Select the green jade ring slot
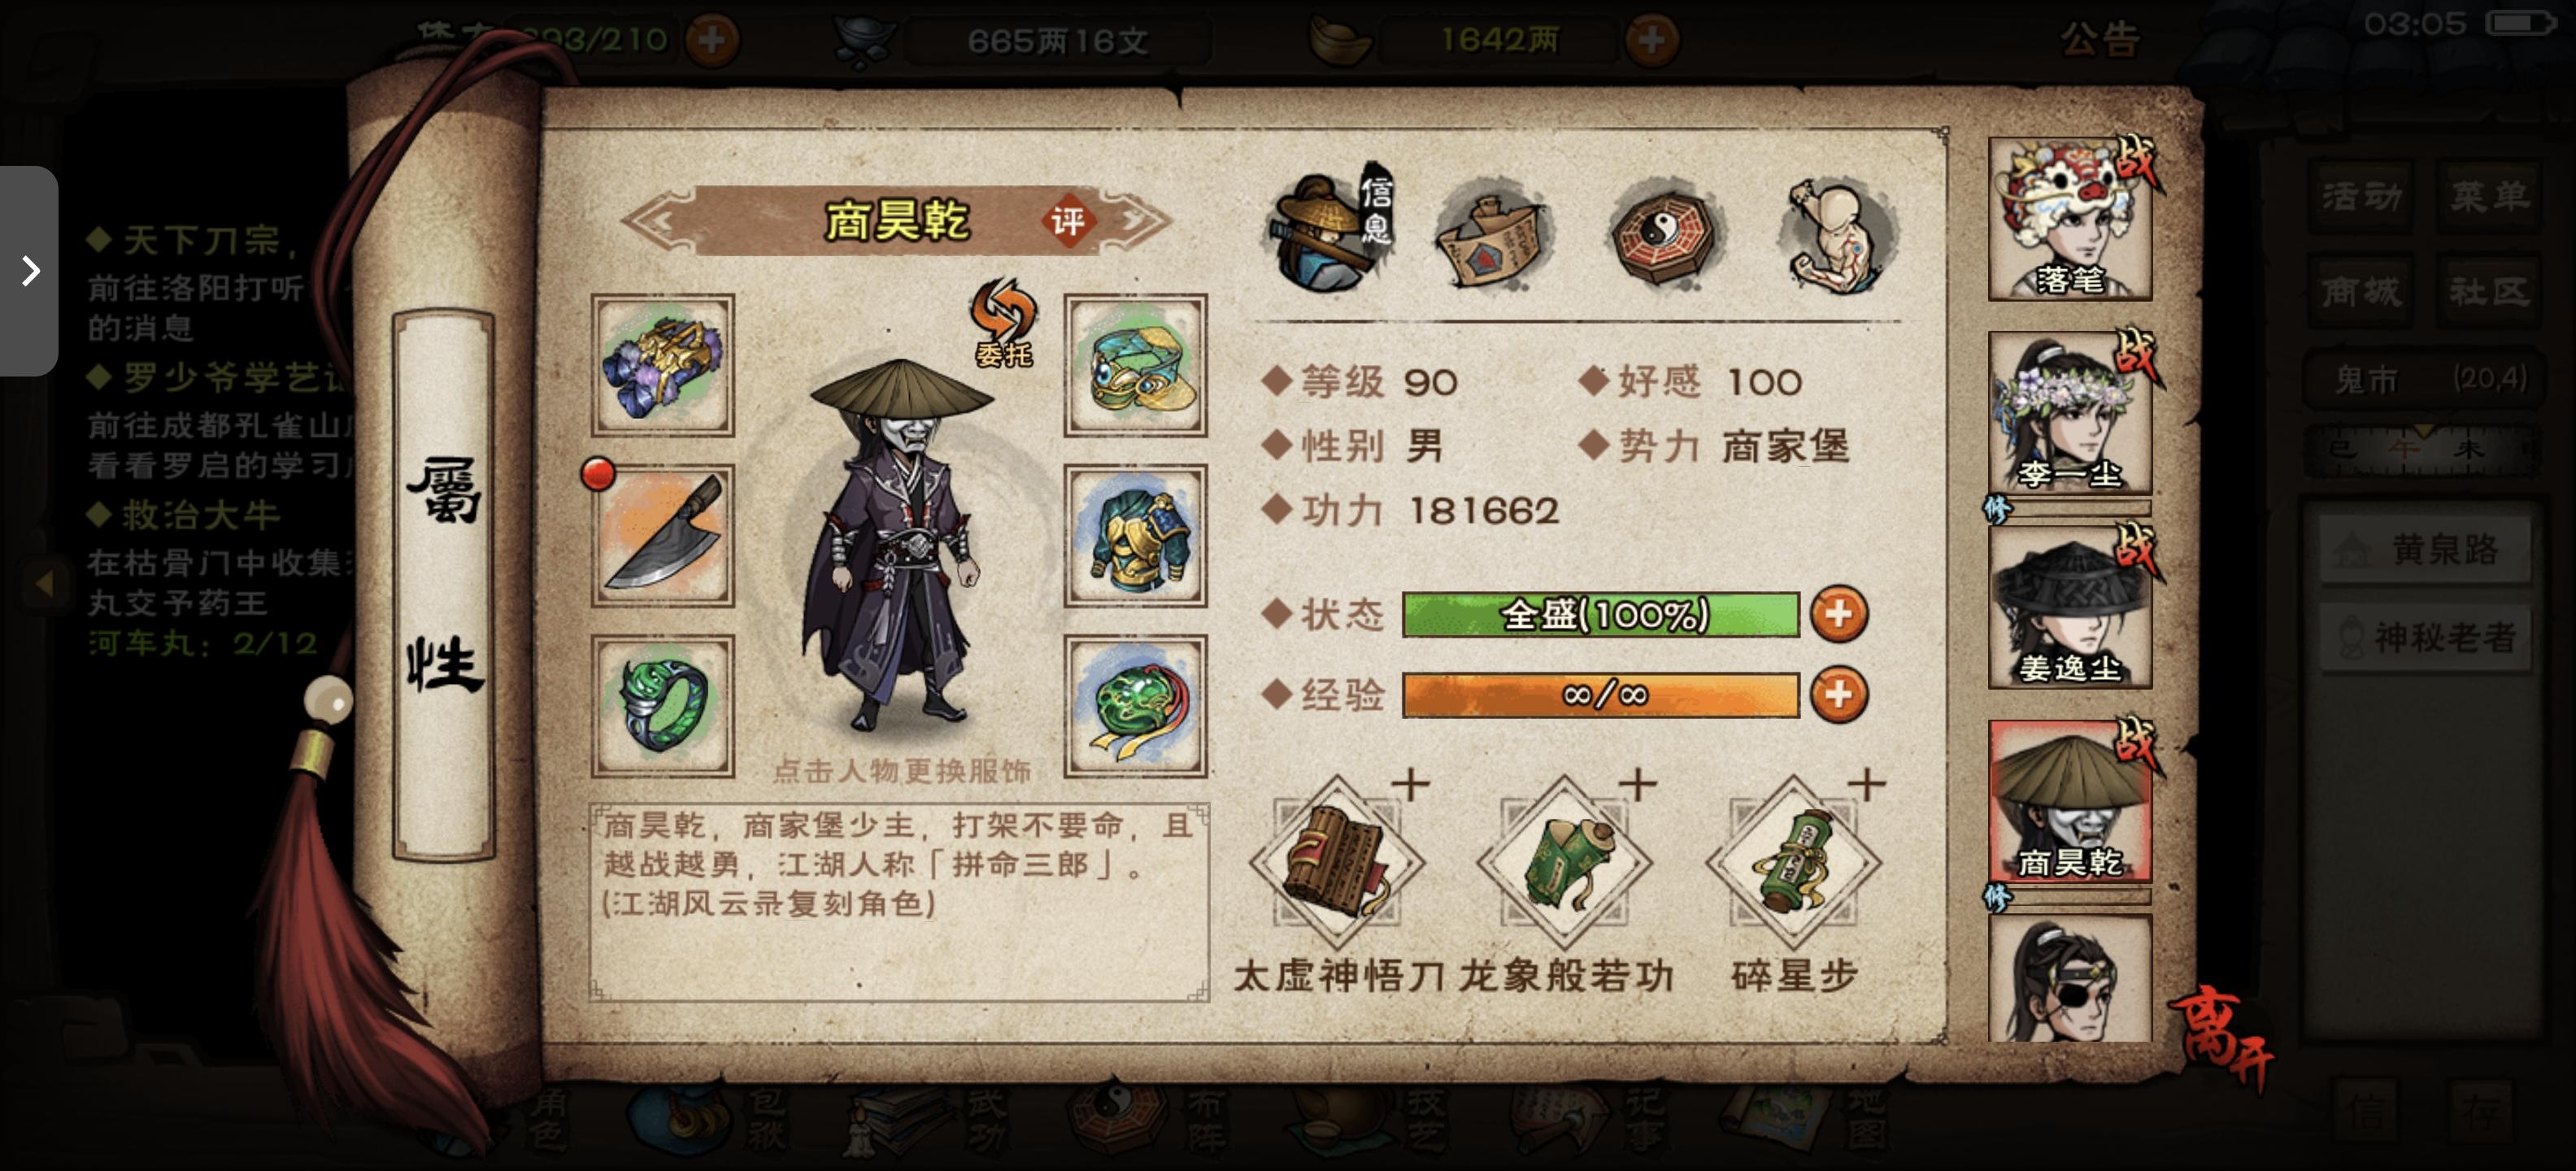2576x1171 pixels. 663,706
